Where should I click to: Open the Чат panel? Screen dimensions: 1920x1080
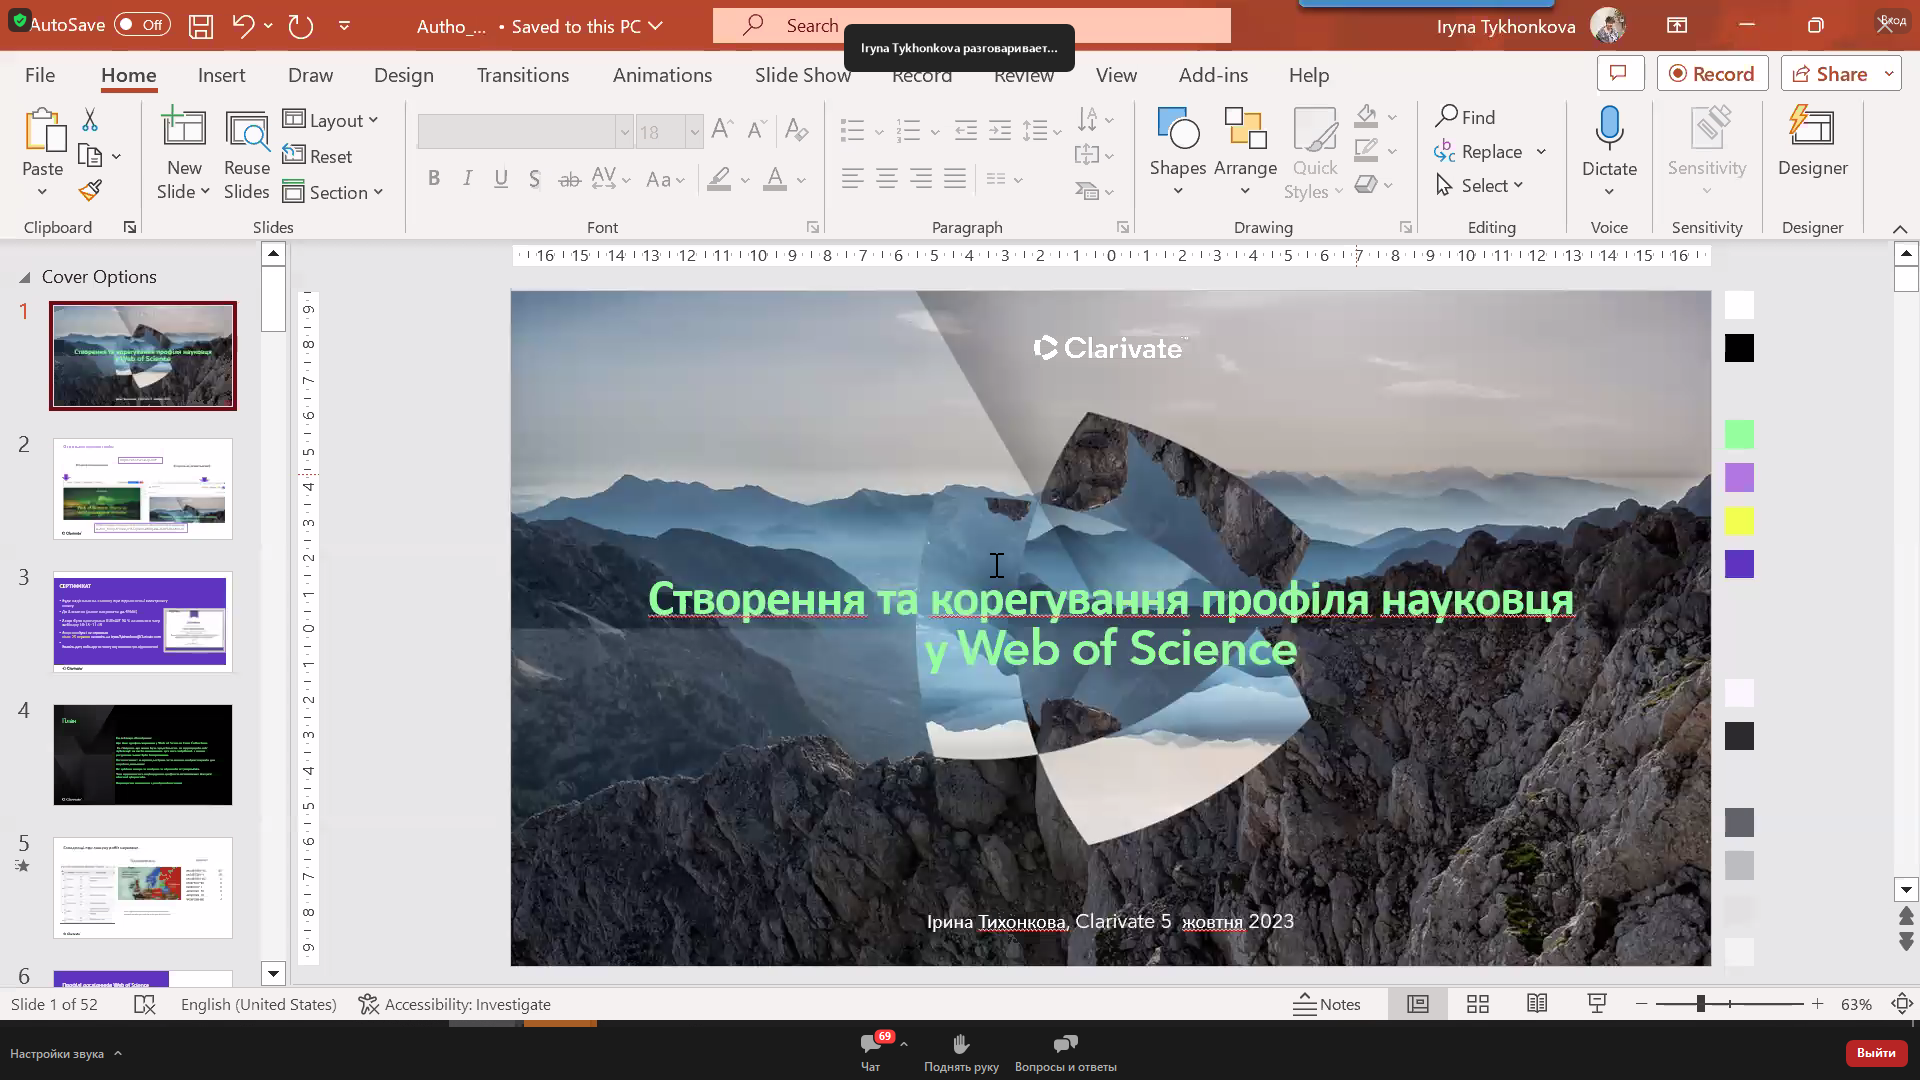pyautogui.click(x=871, y=1053)
